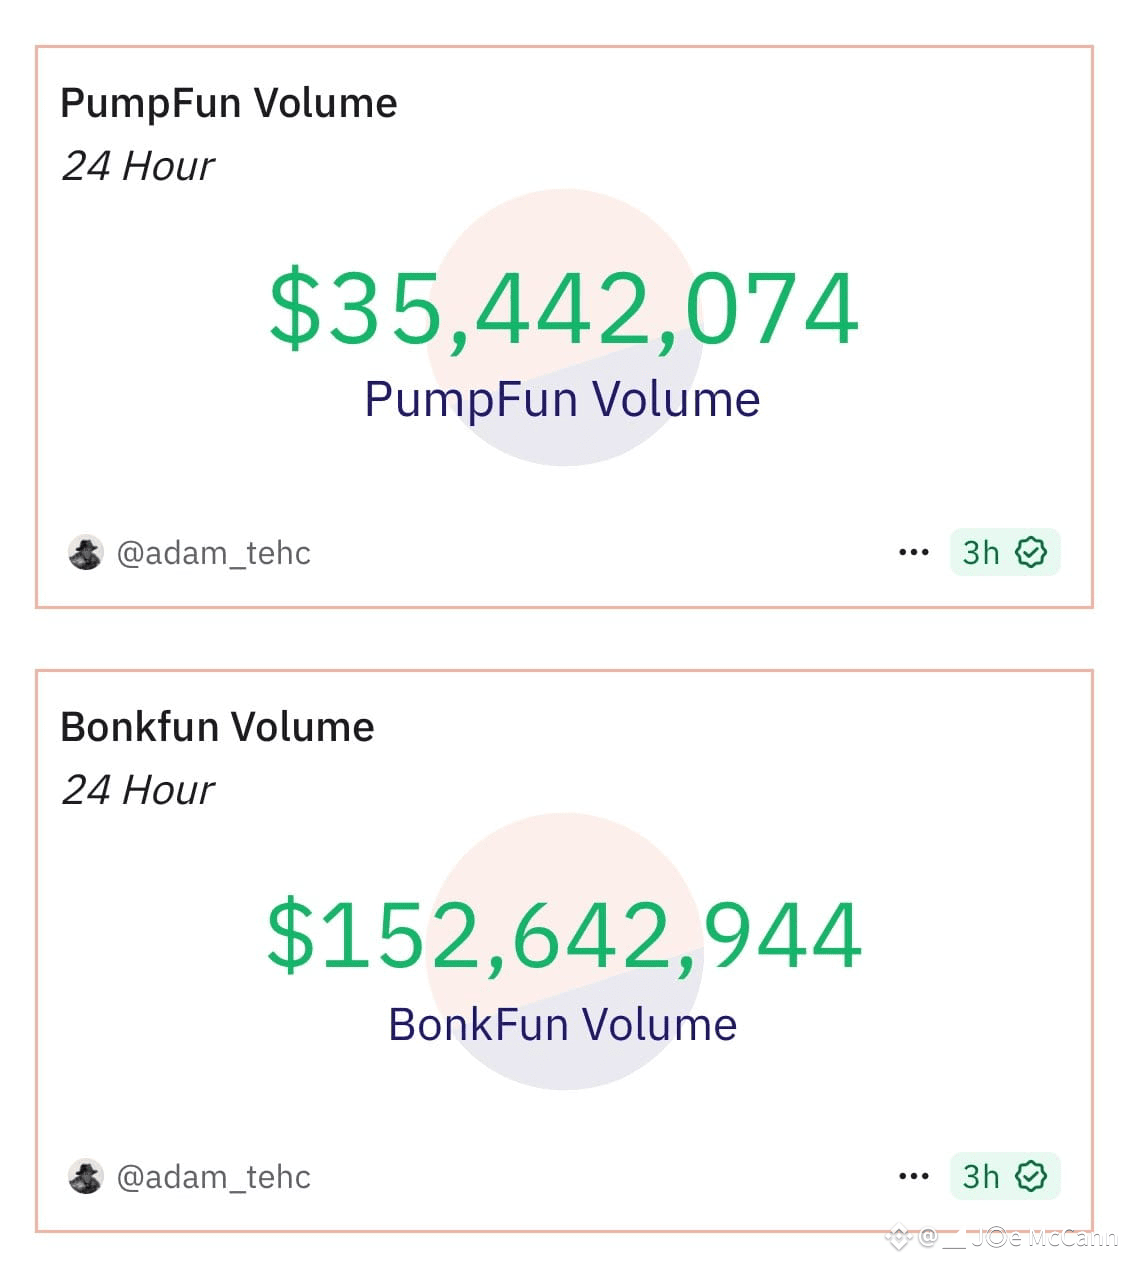Click the 3h refresh badge on PumpFun card
Image resolution: width=1127 pixels, height=1262 pixels.
pyautogui.click(x=1005, y=552)
